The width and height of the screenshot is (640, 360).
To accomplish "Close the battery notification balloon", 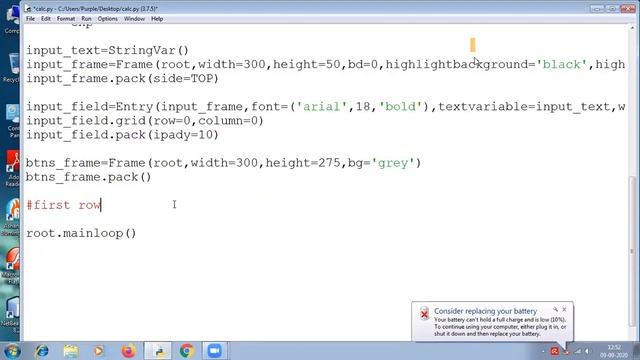I will (564, 309).
